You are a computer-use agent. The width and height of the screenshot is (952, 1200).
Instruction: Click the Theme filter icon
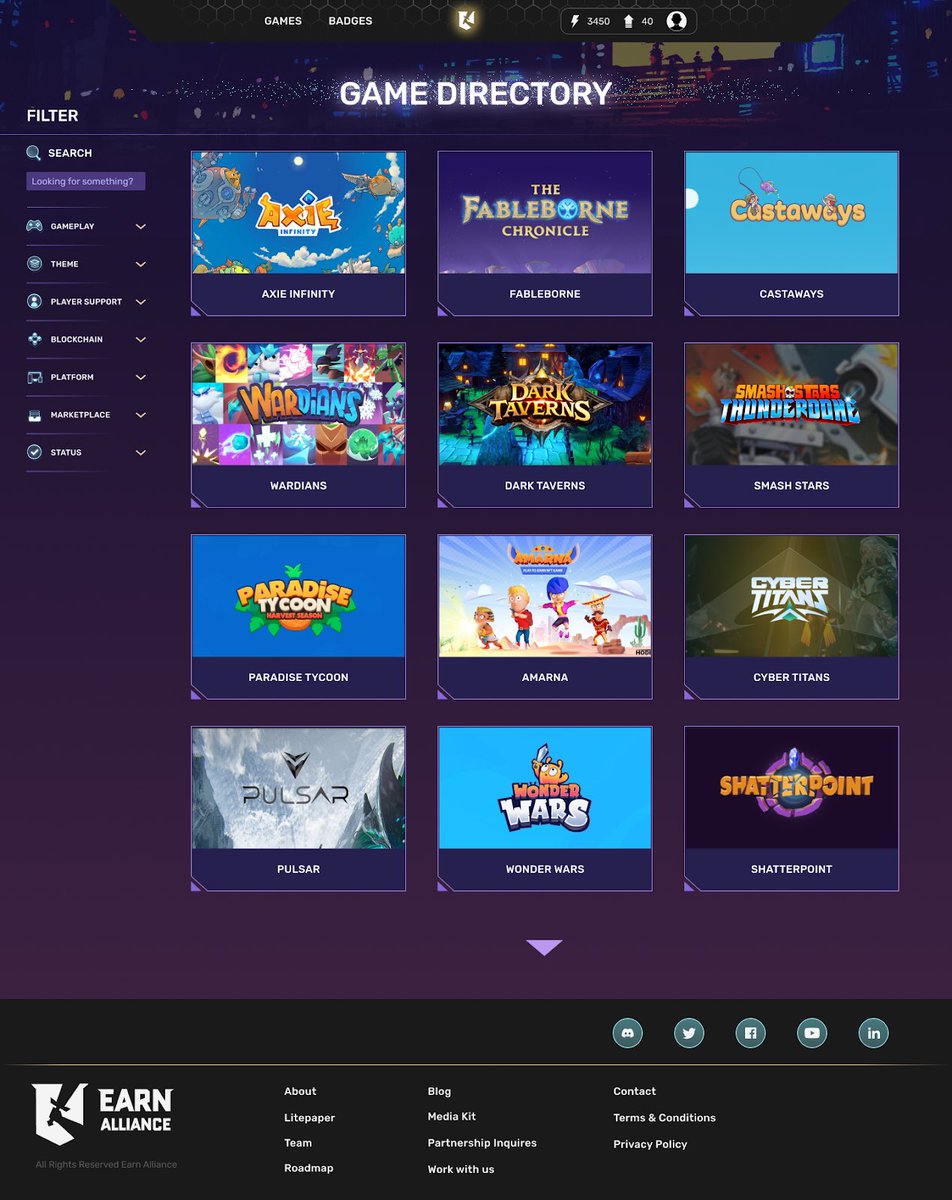(34, 264)
